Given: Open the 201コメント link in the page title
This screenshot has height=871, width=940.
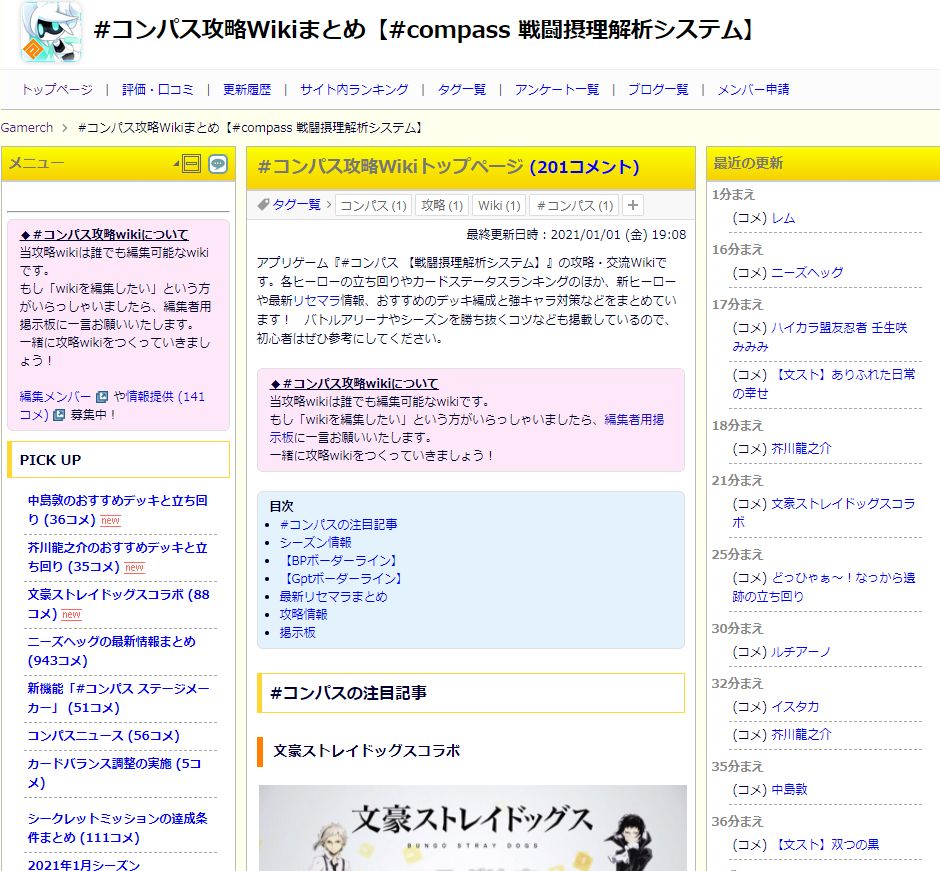Looking at the screenshot, I should click(584, 167).
